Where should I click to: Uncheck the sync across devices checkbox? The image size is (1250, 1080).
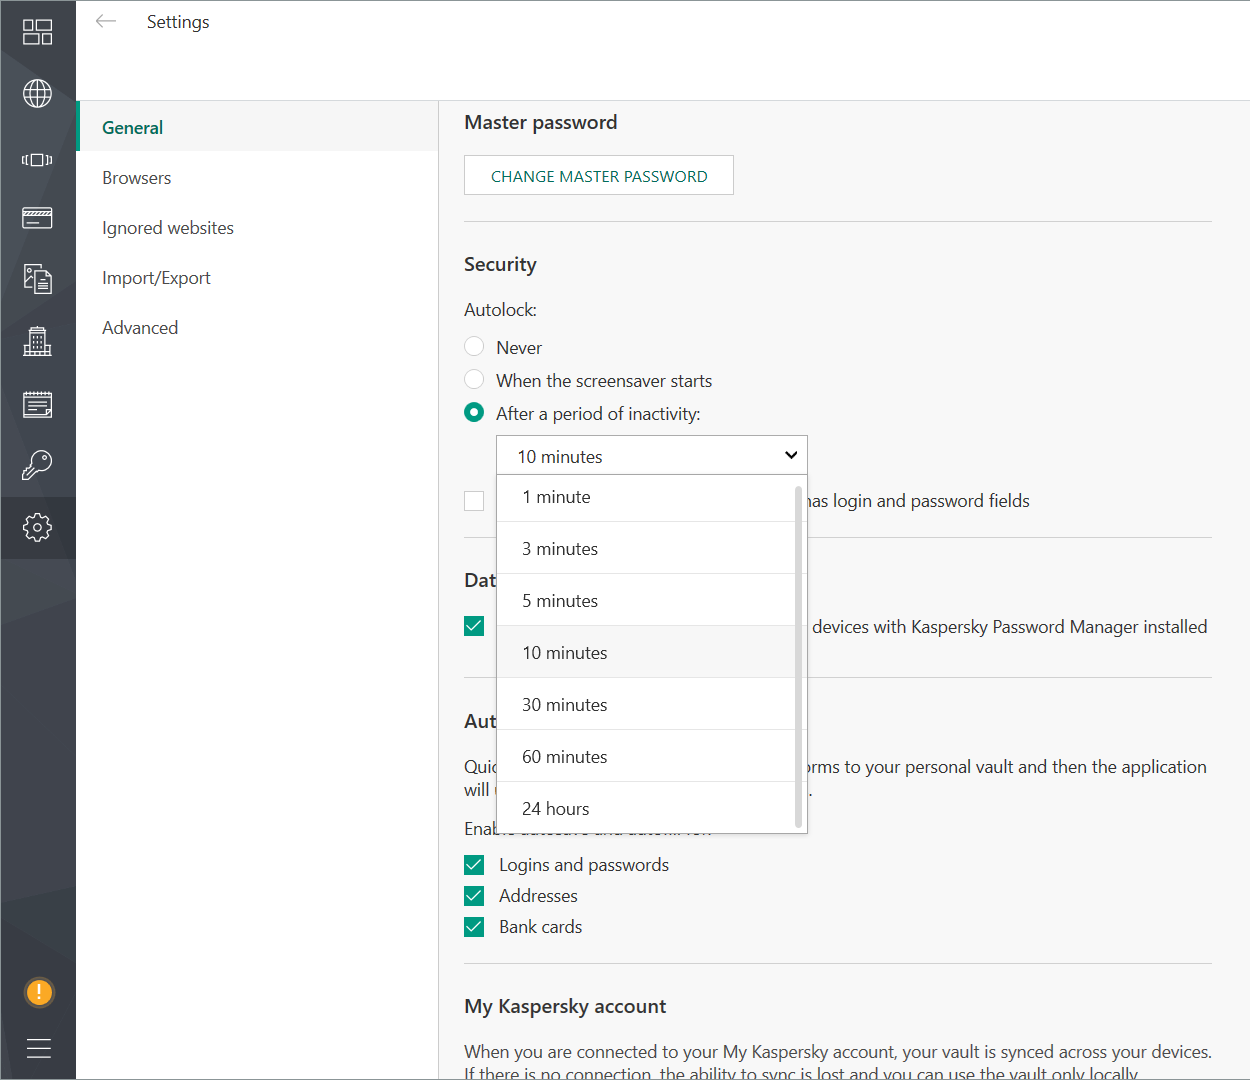[474, 626]
